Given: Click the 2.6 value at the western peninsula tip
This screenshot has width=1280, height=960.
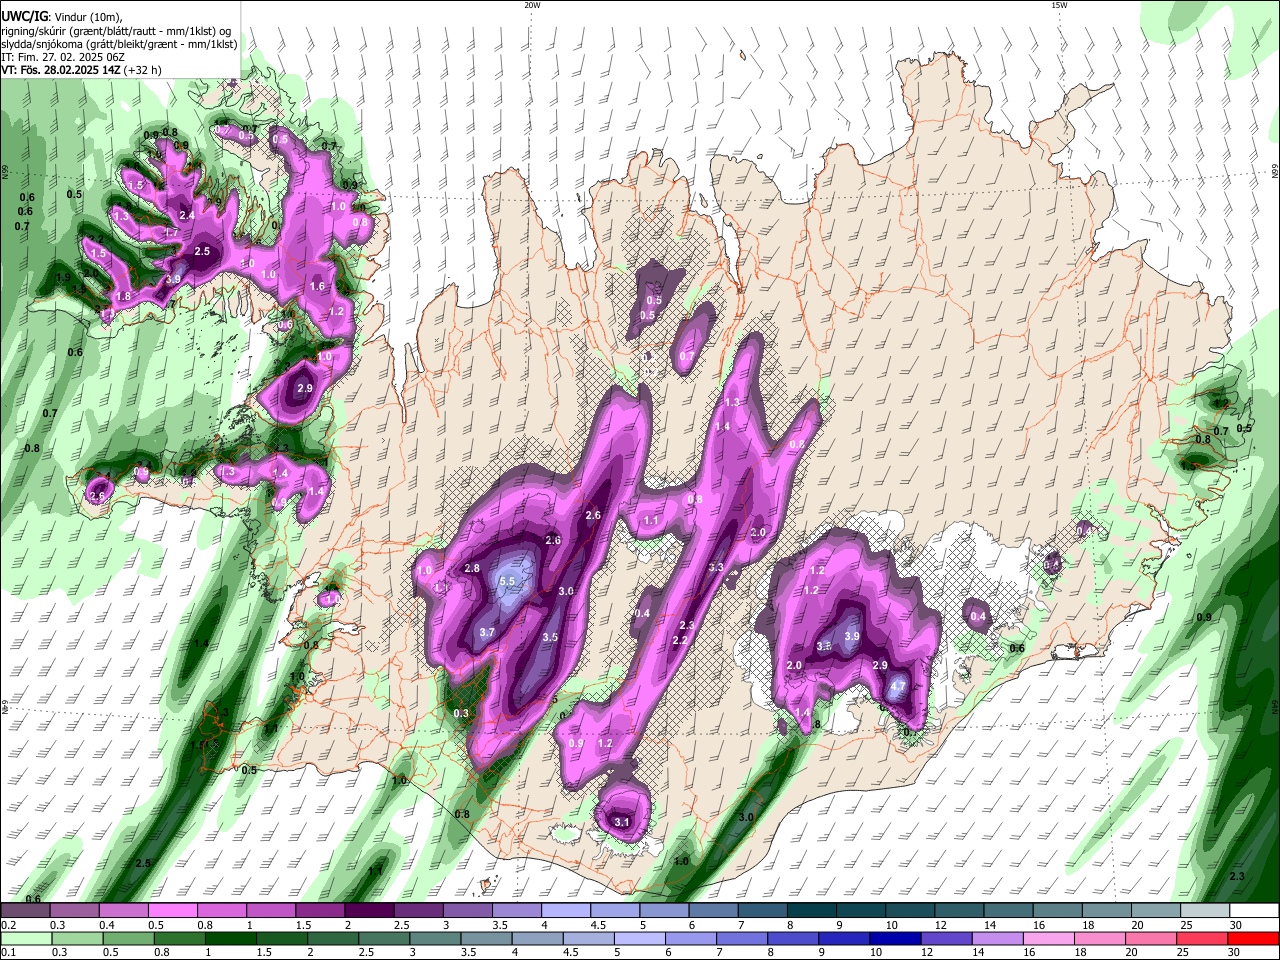Looking at the screenshot, I should point(98,496).
